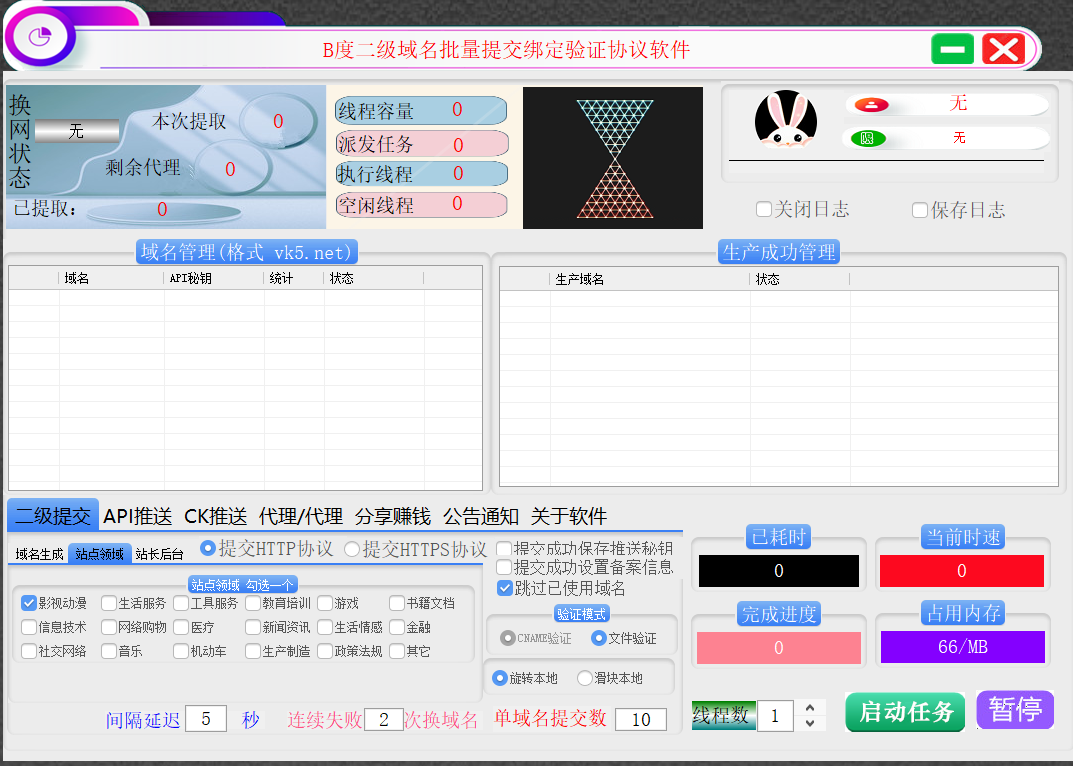Minimize window with green button

pyautogui.click(x=952, y=49)
